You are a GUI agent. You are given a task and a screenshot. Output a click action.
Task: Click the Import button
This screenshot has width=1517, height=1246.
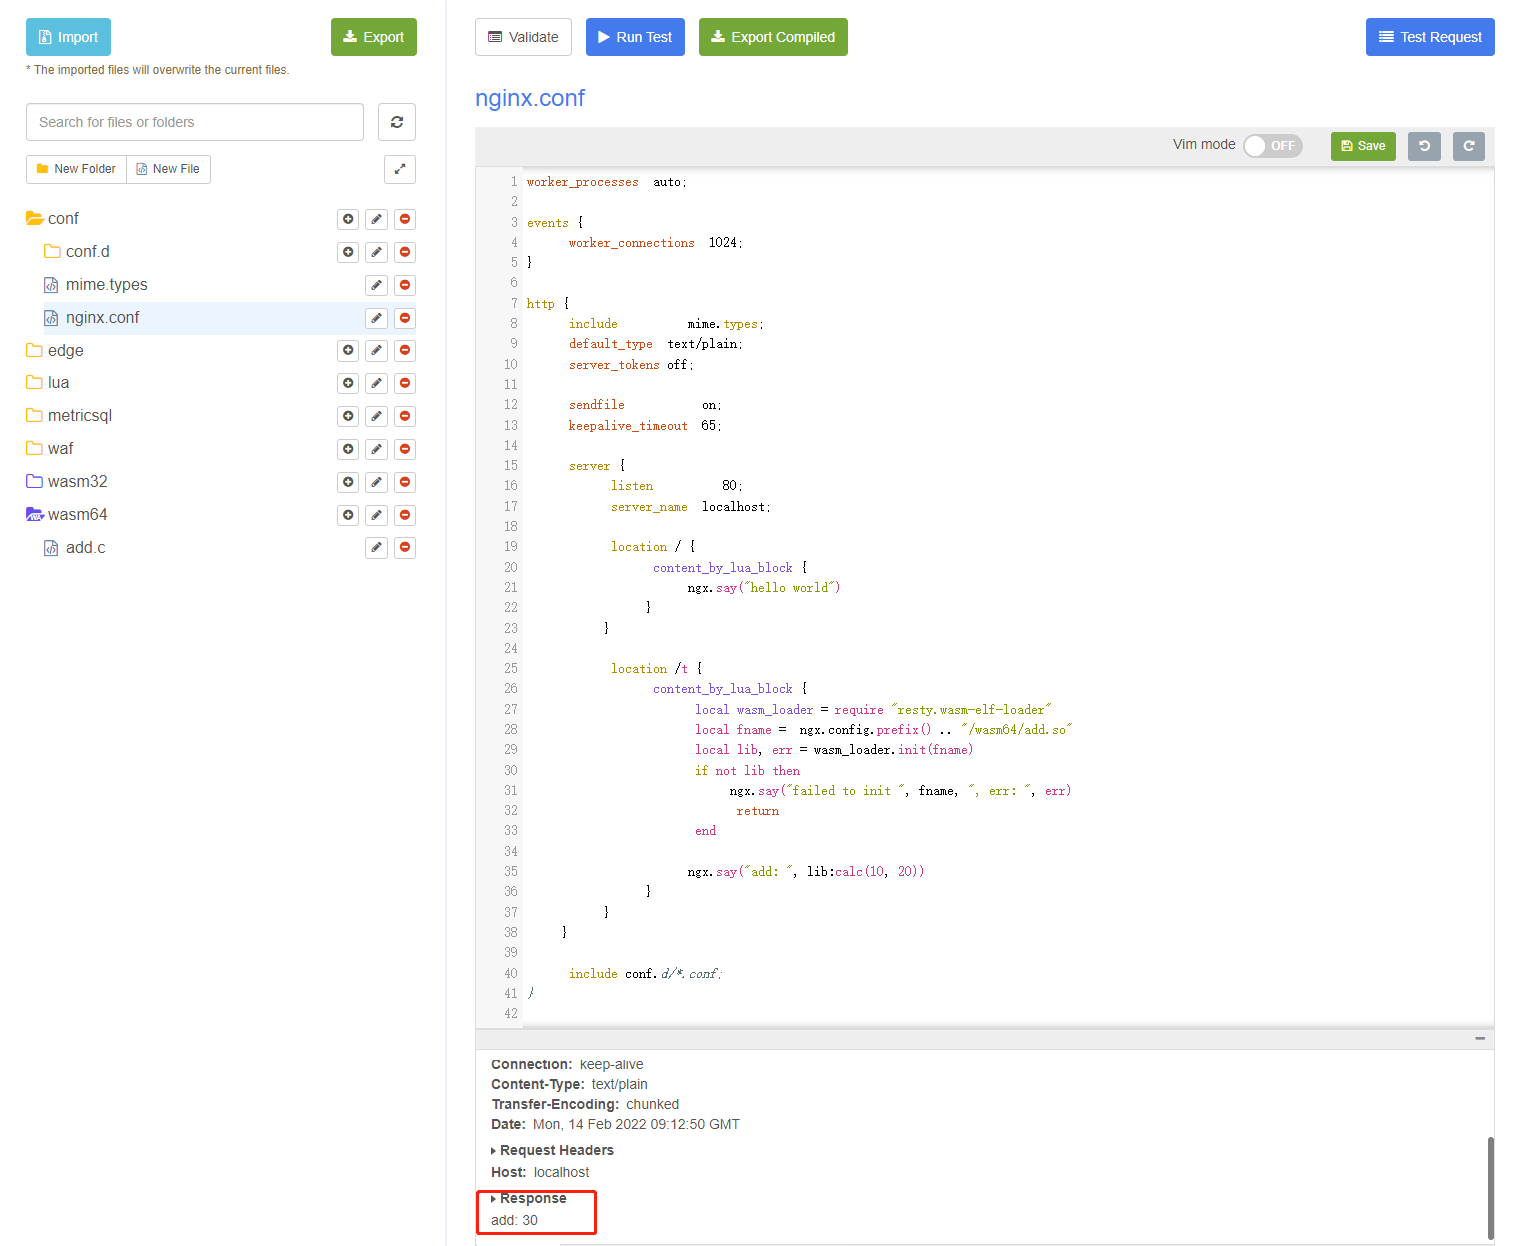pos(68,37)
